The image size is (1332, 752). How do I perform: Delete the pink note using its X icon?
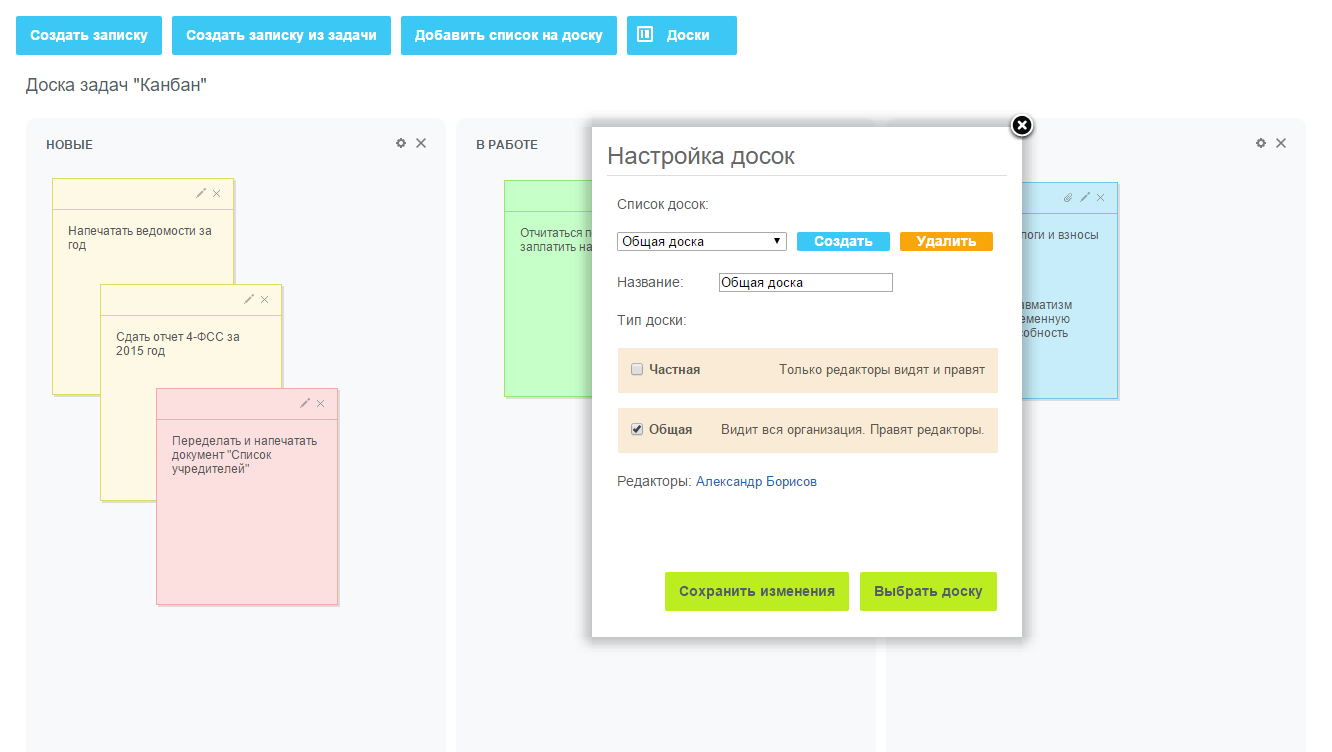[x=321, y=403]
